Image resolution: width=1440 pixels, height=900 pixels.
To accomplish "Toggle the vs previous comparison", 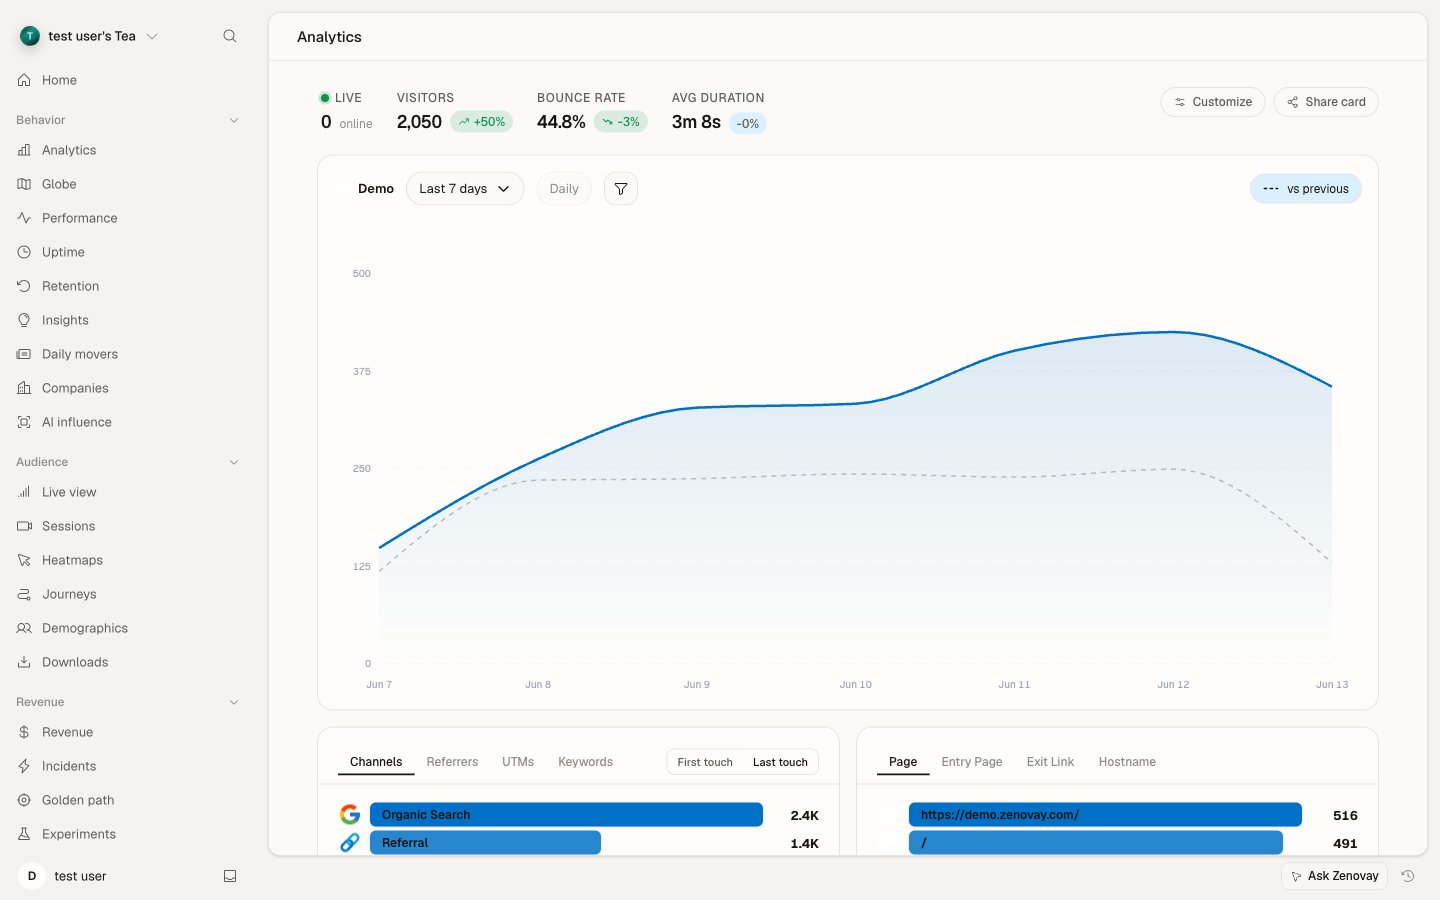I will click(x=1306, y=189).
